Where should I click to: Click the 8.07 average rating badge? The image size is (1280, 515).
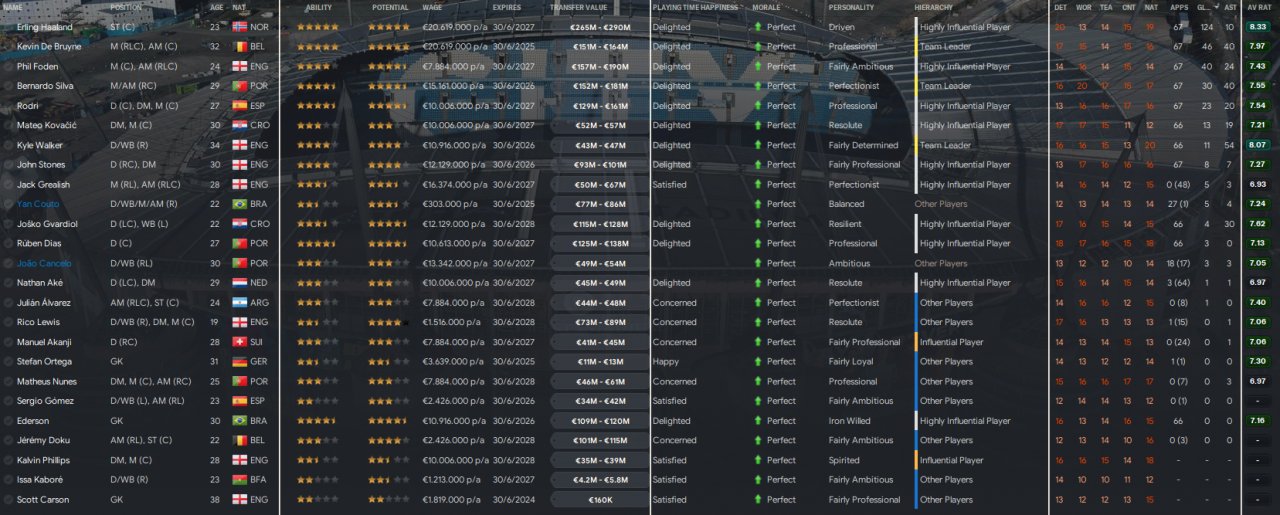(1257, 145)
